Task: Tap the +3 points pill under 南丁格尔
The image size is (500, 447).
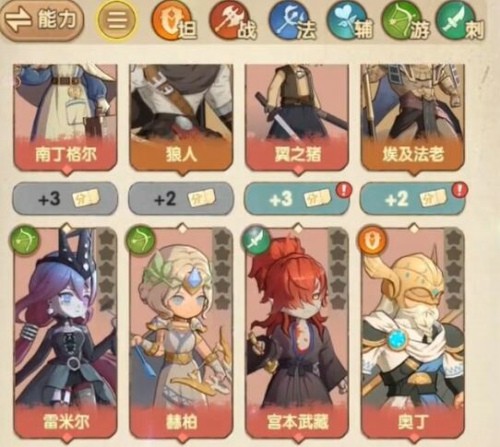Action: (x=65, y=199)
